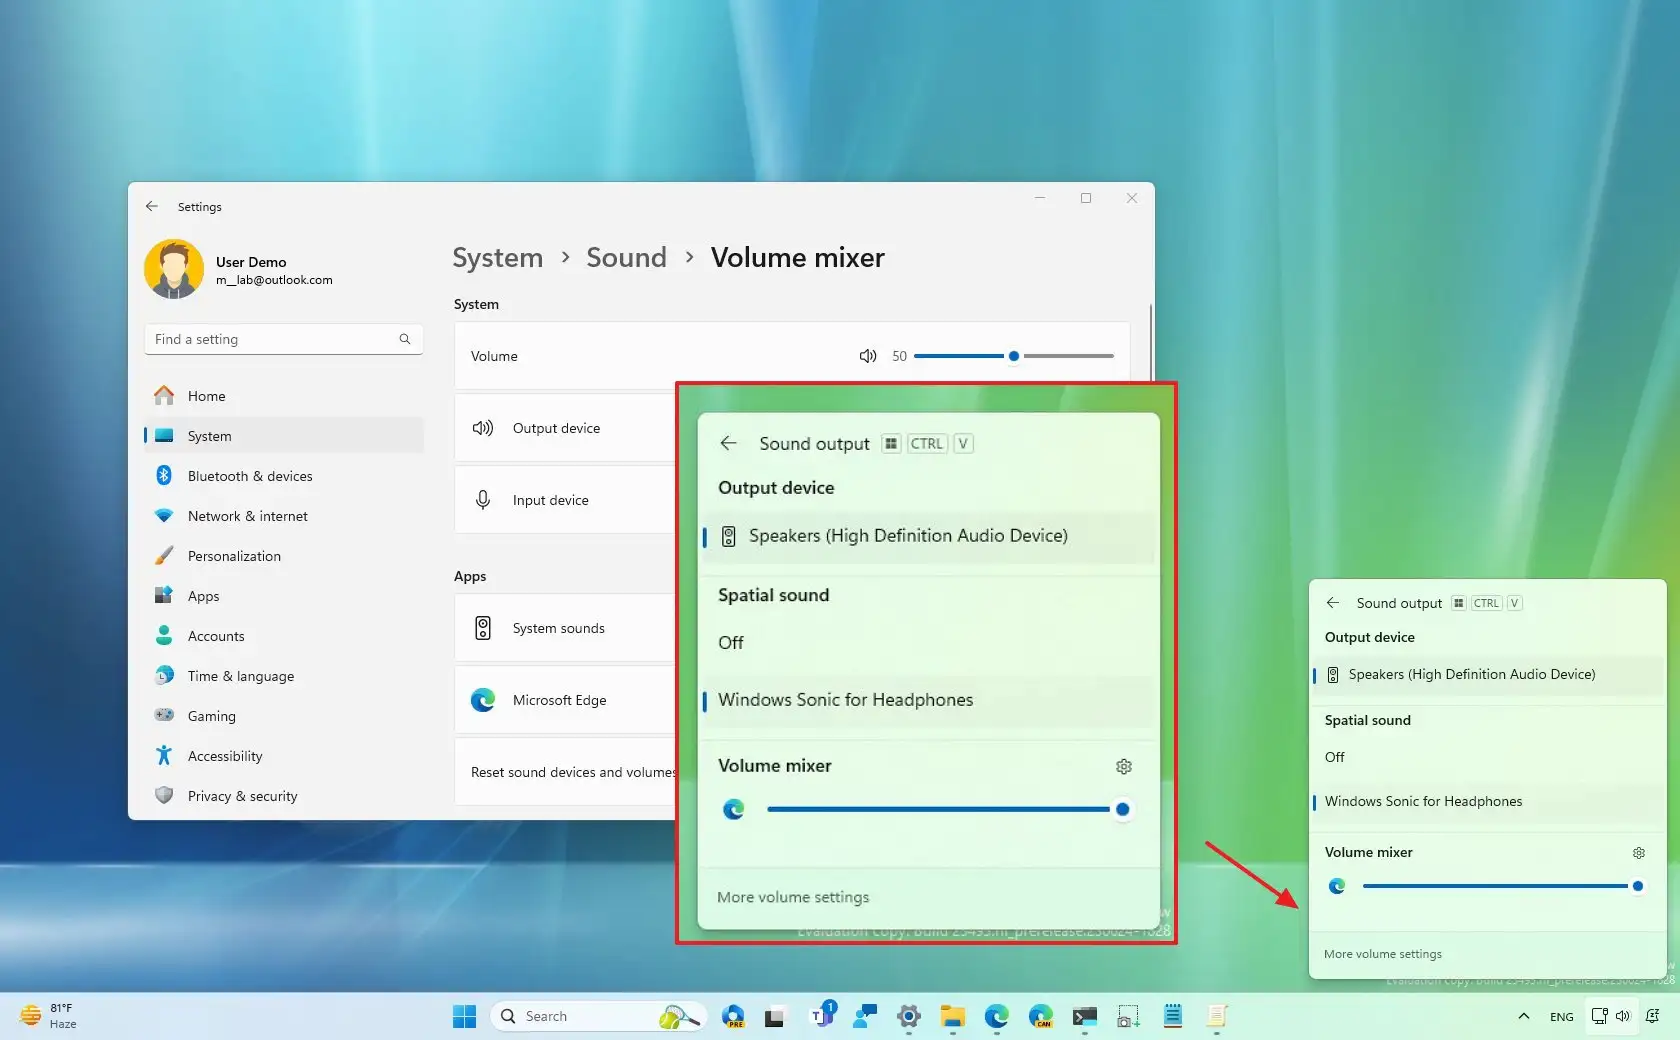1680x1040 pixels.
Task: Open Microsoft Teams from the taskbar
Action: pyautogui.click(x=823, y=1017)
